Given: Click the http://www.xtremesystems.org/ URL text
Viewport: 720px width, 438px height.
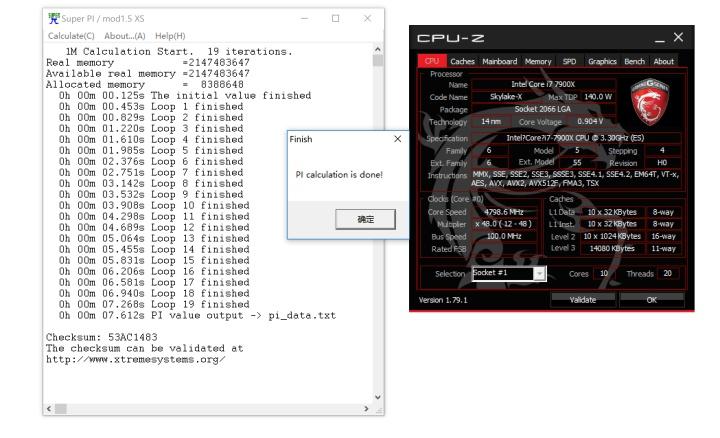Looking at the screenshot, I should point(135,359).
